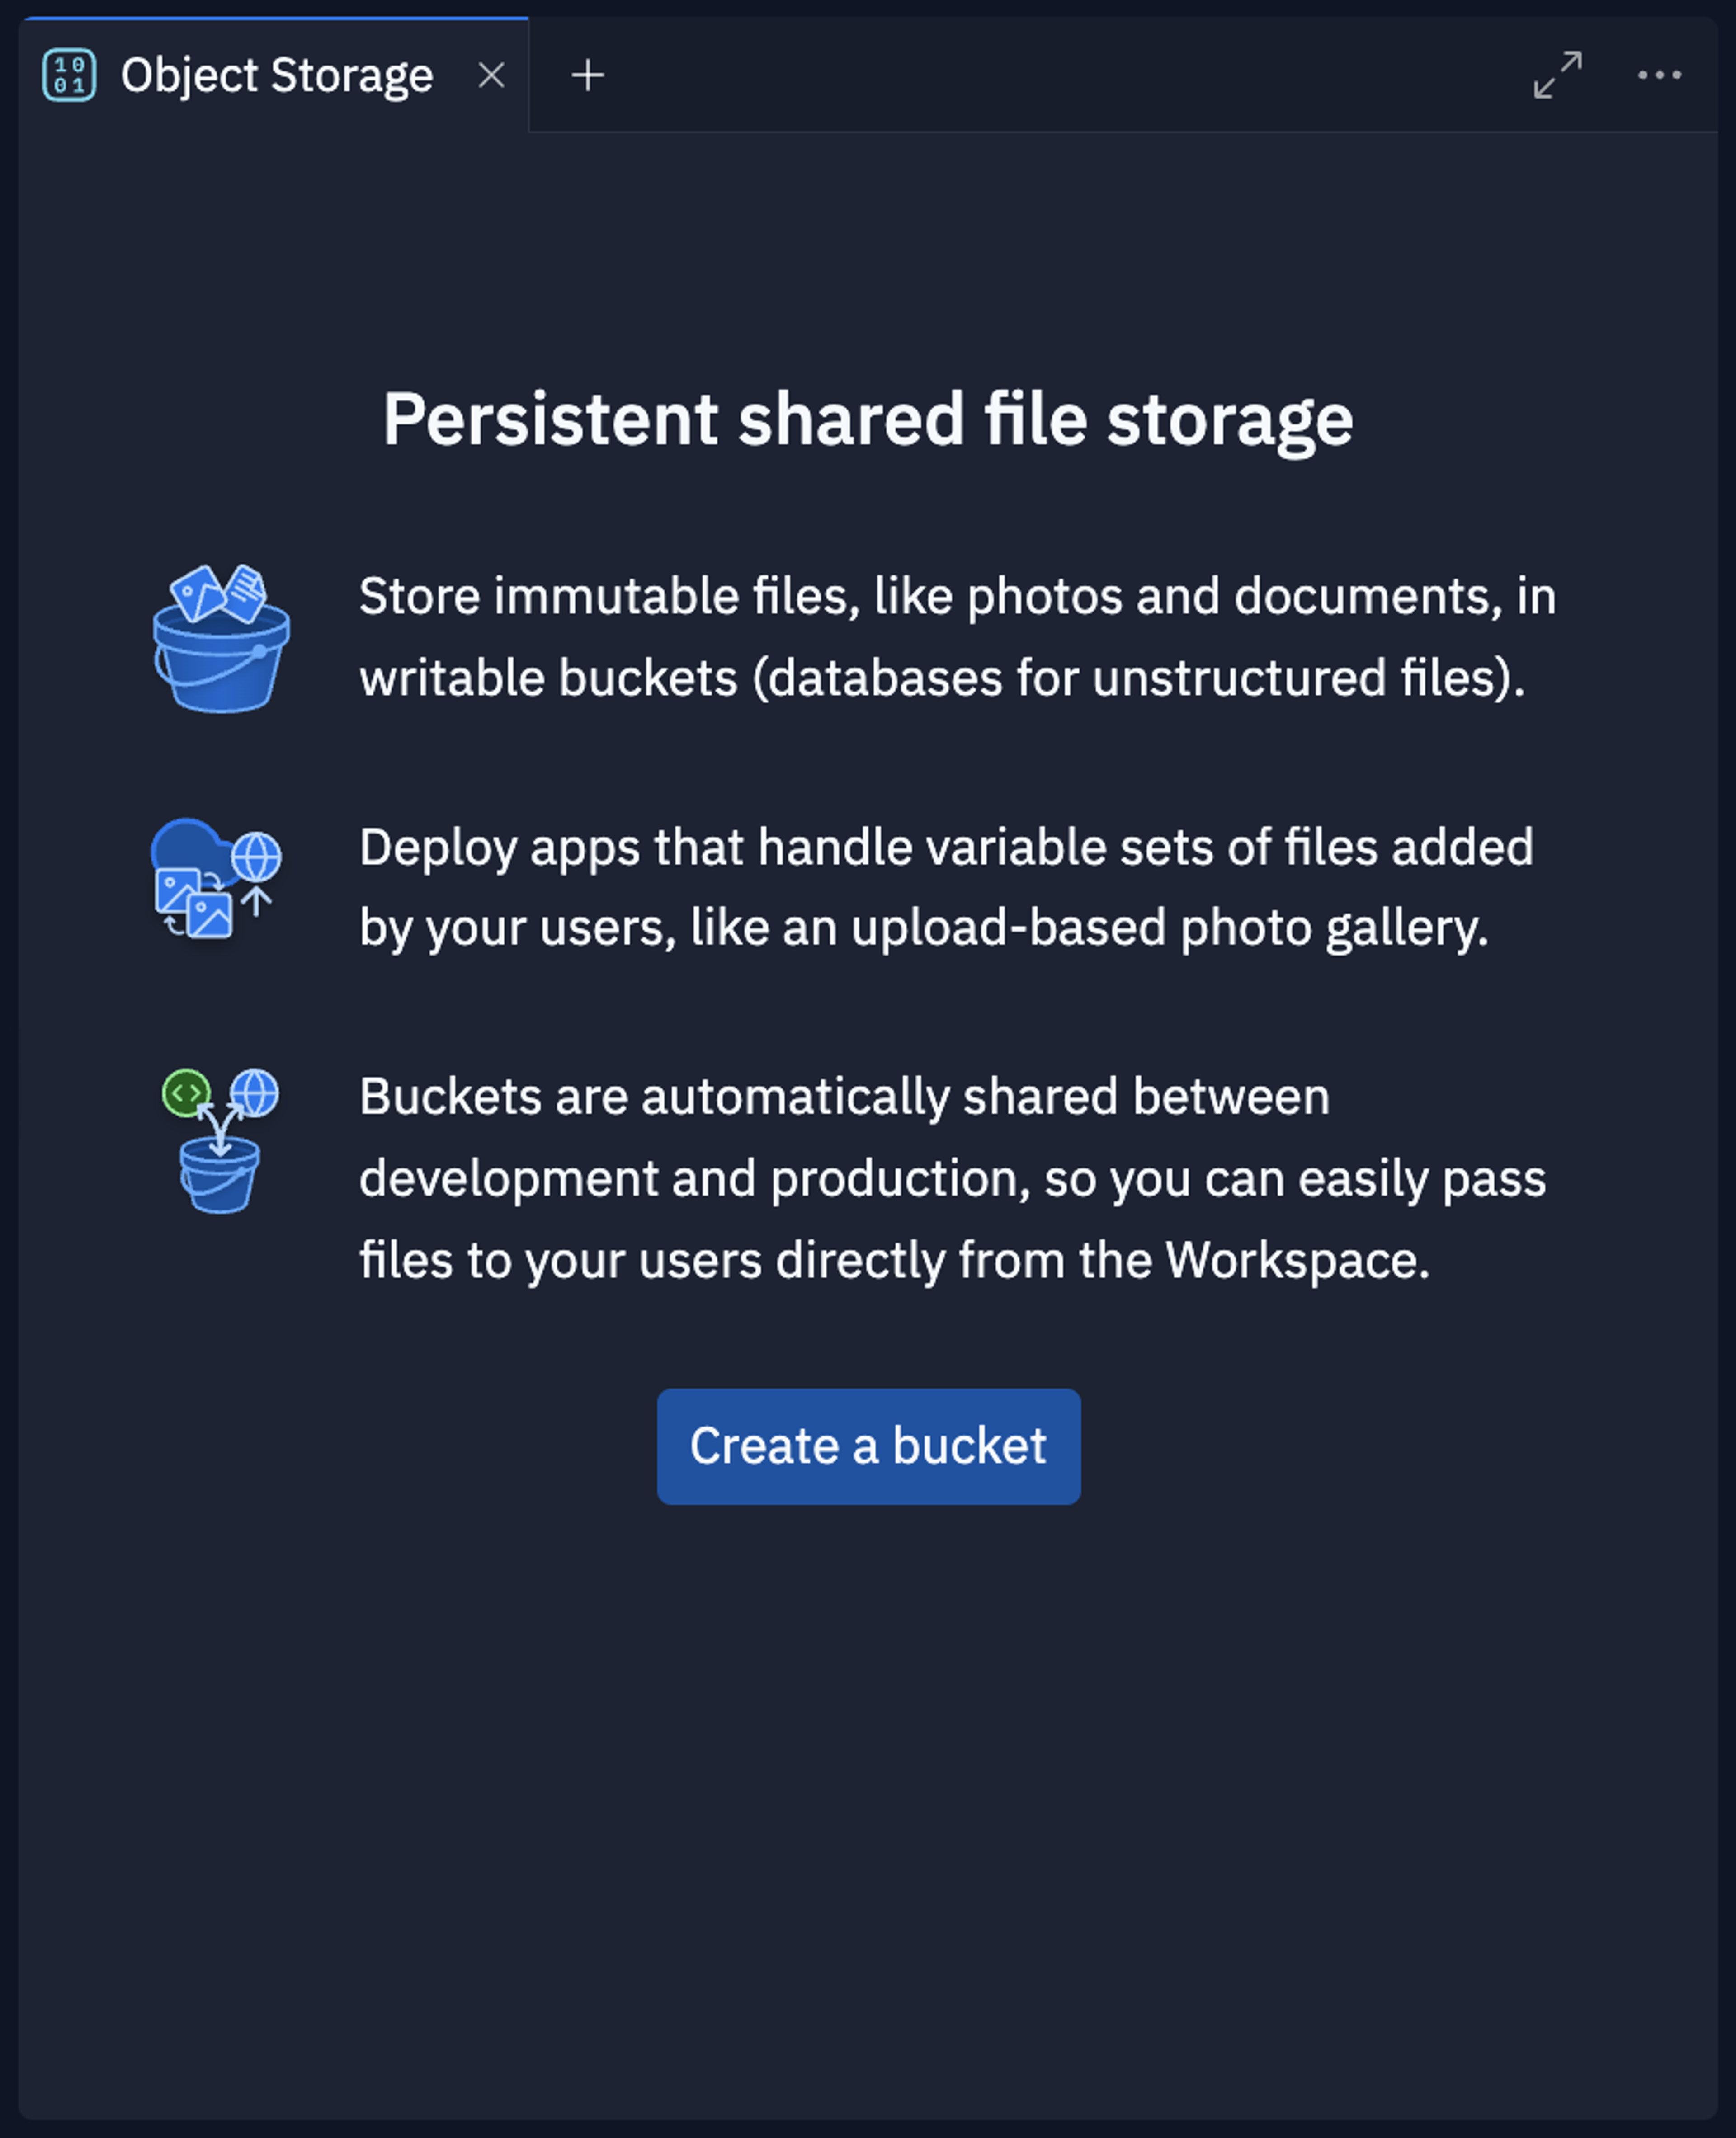Click the globe icon above small bucket
This screenshot has height=2138, width=1736.
tap(255, 1092)
